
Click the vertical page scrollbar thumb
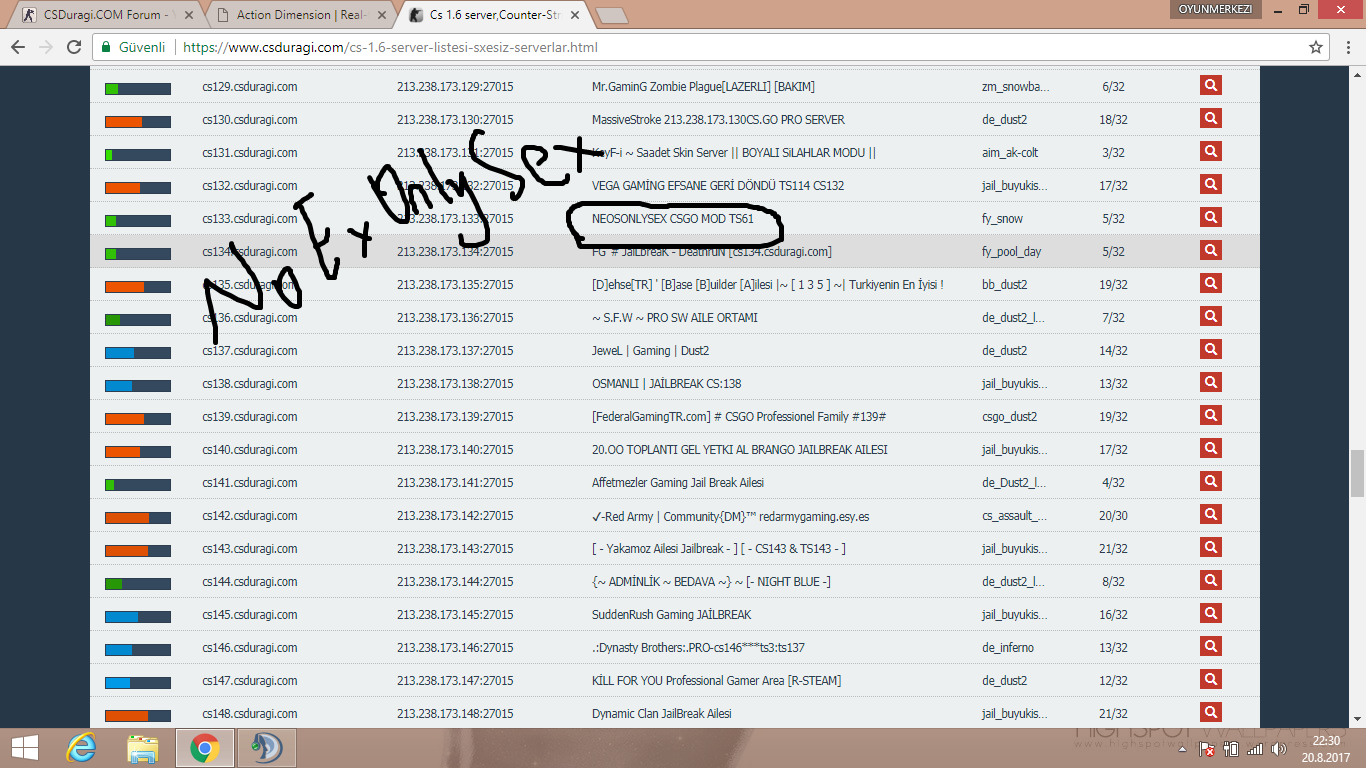(1357, 473)
